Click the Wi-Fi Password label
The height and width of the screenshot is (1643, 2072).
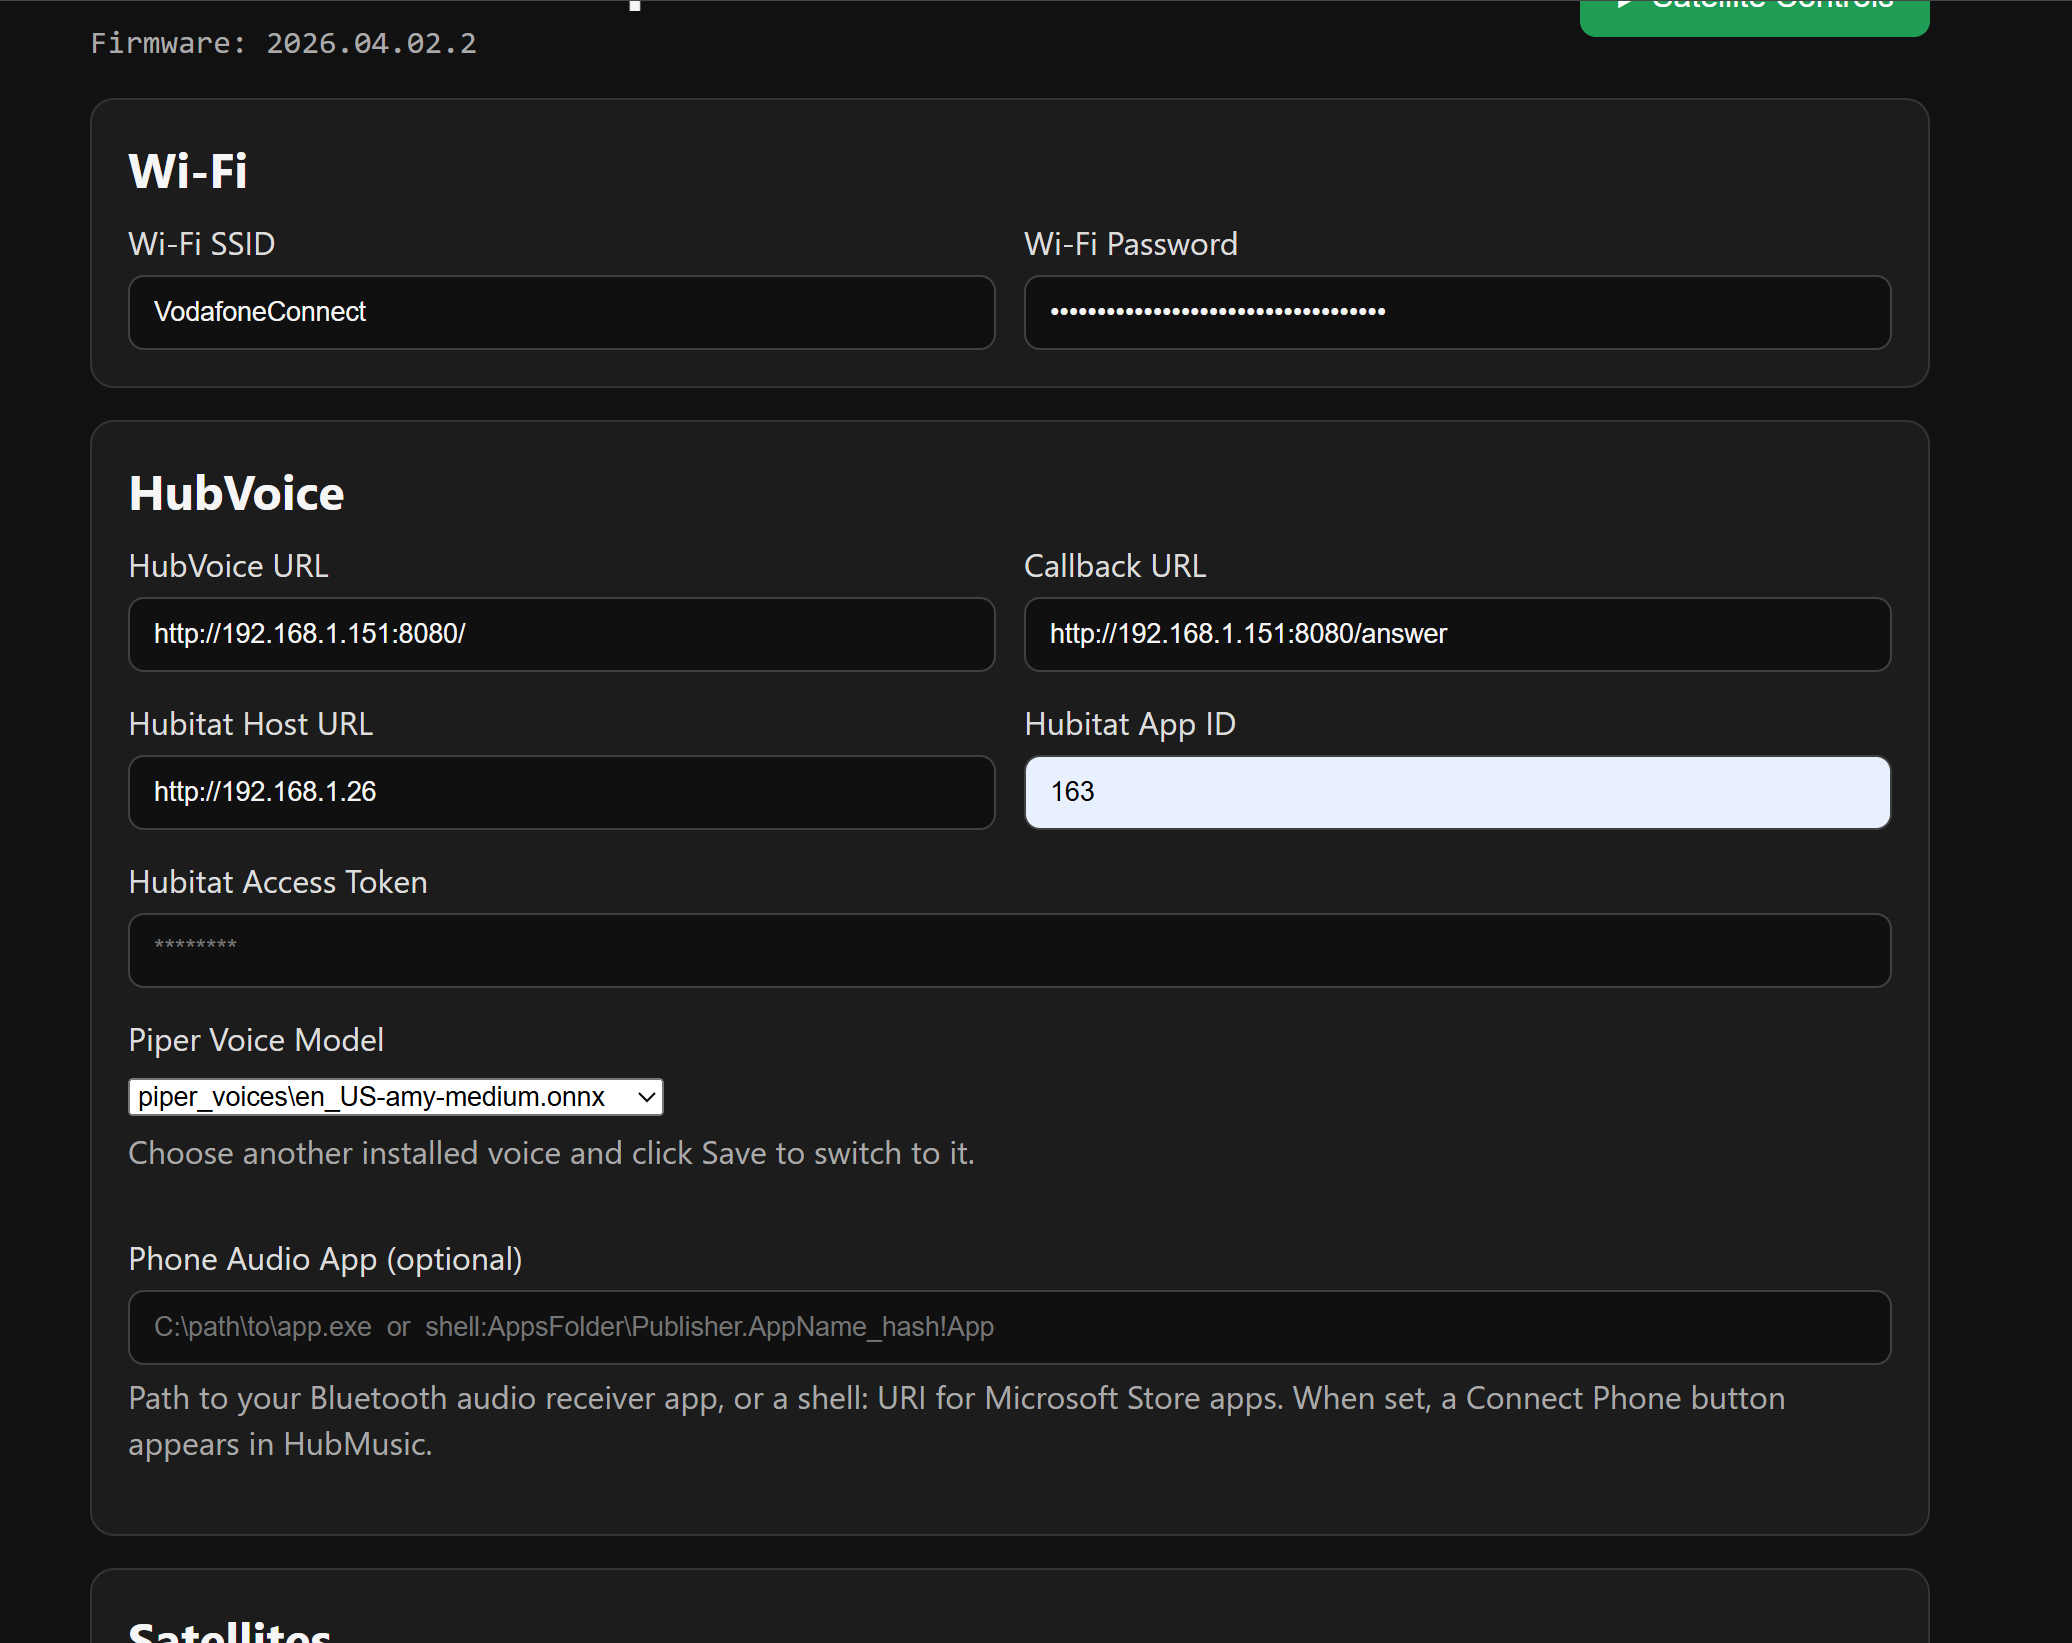pyautogui.click(x=1130, y=244)
